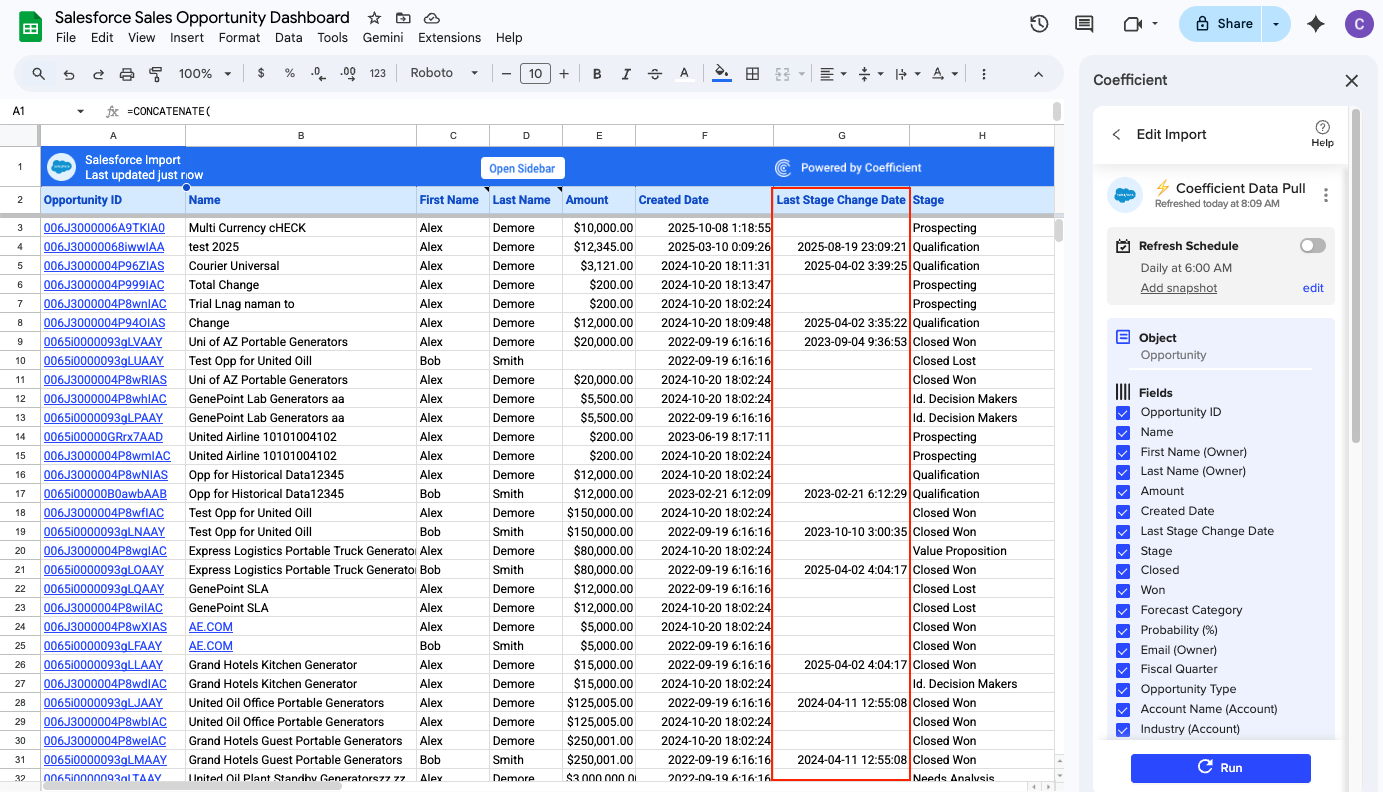Open Gemini AI sparkle icon near Share
This screenshot has width=1383, height=792.
1315,23
